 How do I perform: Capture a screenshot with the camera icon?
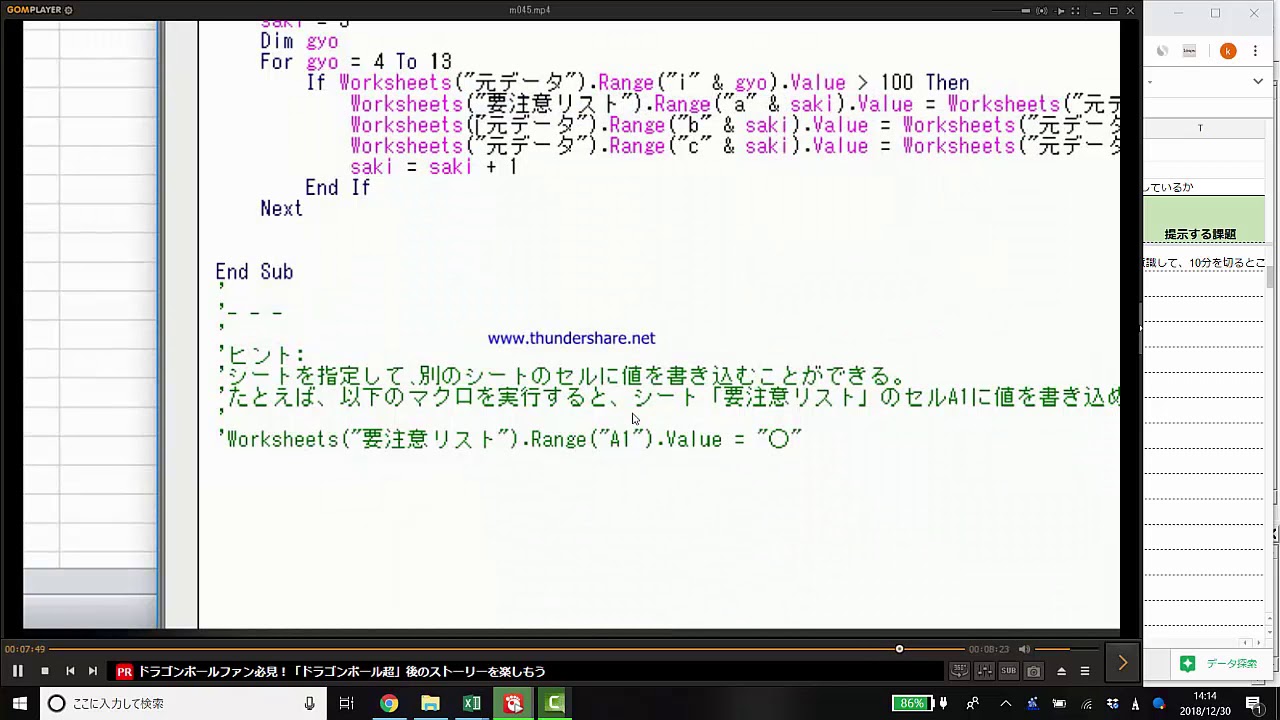[1034, 671]
